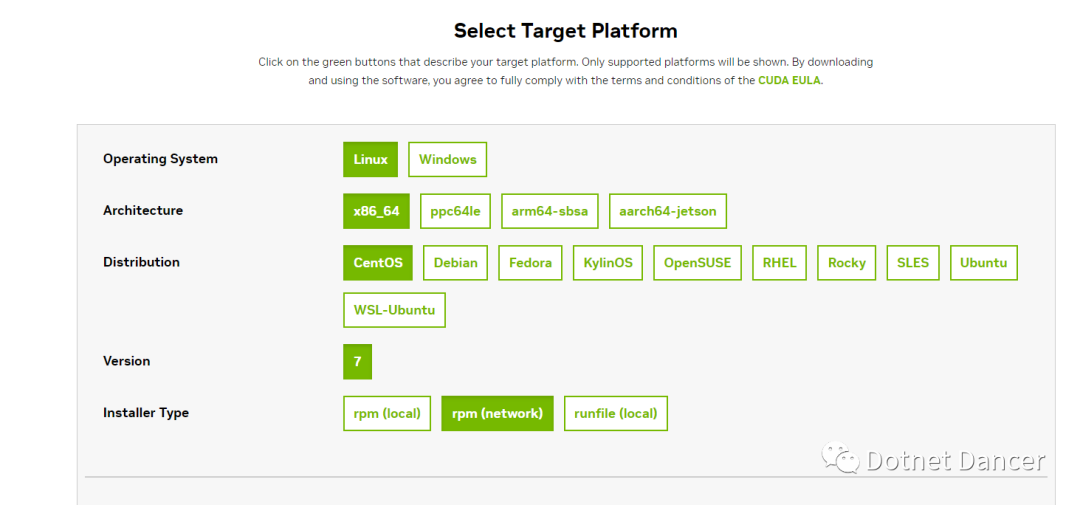
Task: Select the KylinOS distribution
Action: coord(608,263)
